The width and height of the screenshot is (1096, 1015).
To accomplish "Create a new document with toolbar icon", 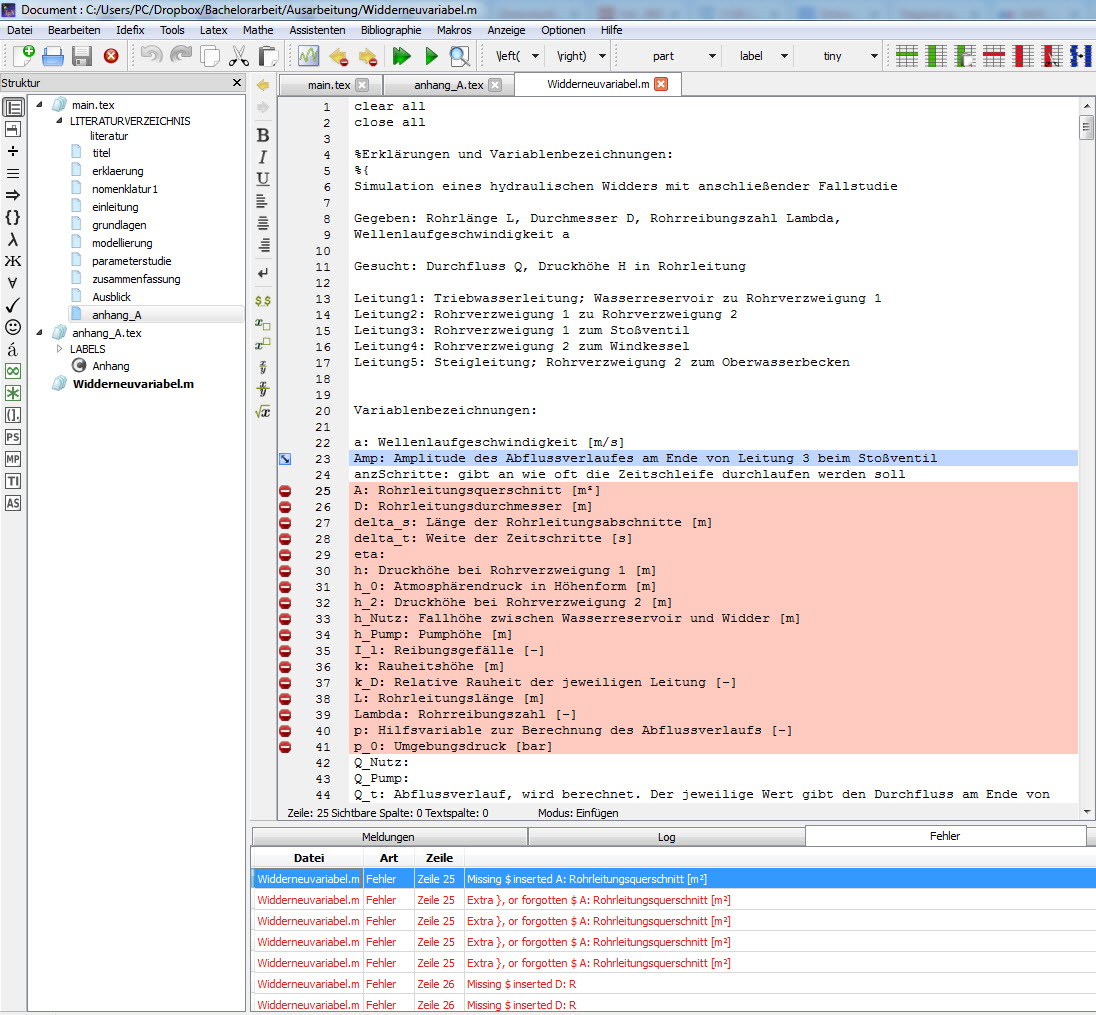I will pyautogui.click(x=24, y=55).
